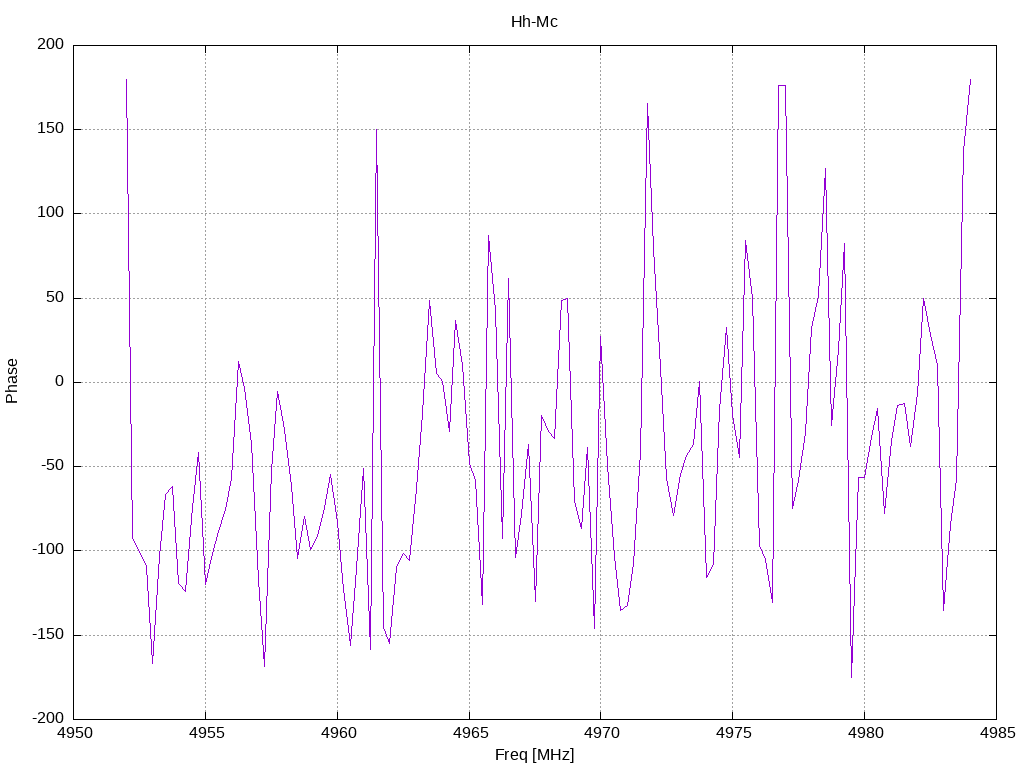
Task: Click the x-axis tick label '4970'
Action: (x=601, y=733)
